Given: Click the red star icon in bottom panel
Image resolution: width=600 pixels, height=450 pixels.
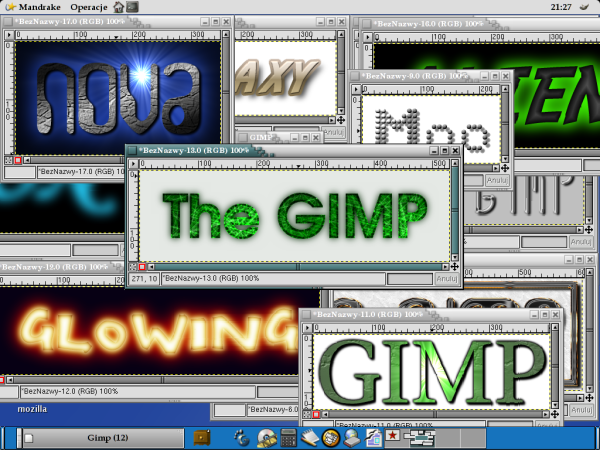Looking at the screenshot, I should point(392,436).
